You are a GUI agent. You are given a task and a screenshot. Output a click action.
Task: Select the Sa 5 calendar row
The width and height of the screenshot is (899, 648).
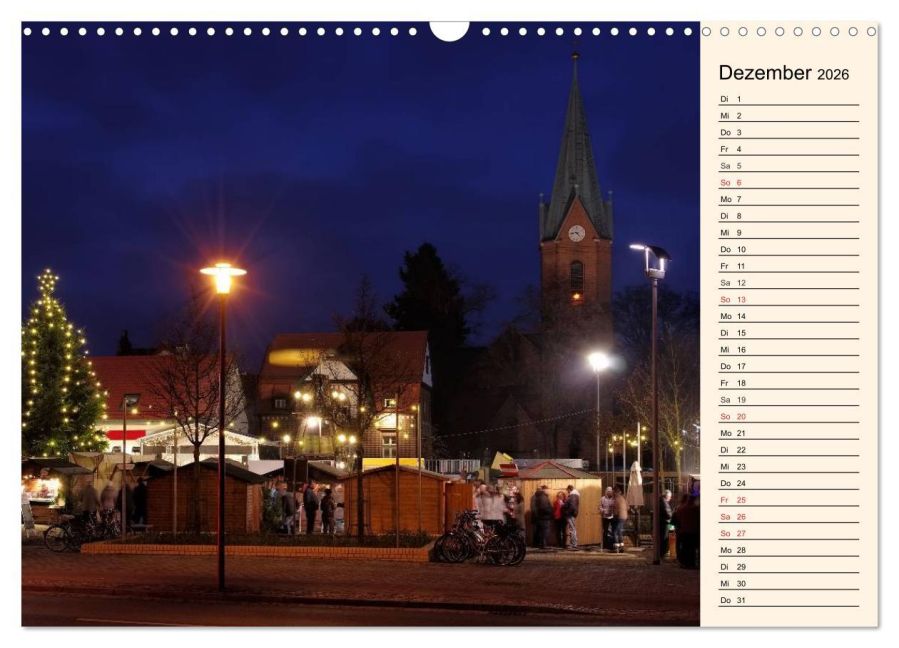tap(789, 166)
